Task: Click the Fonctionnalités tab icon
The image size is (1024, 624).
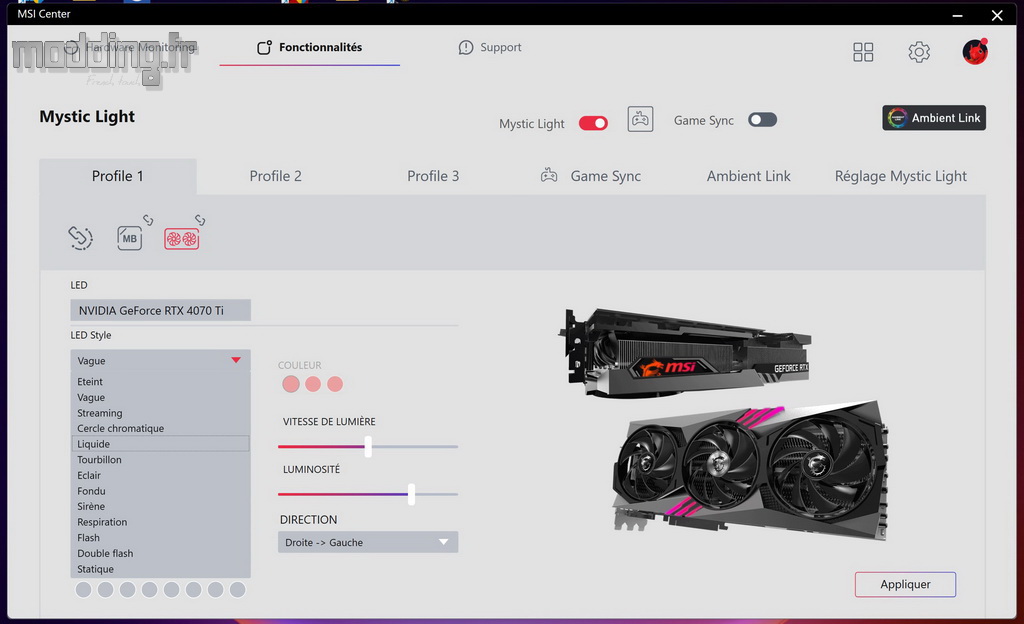Action: tap(264, 48)
